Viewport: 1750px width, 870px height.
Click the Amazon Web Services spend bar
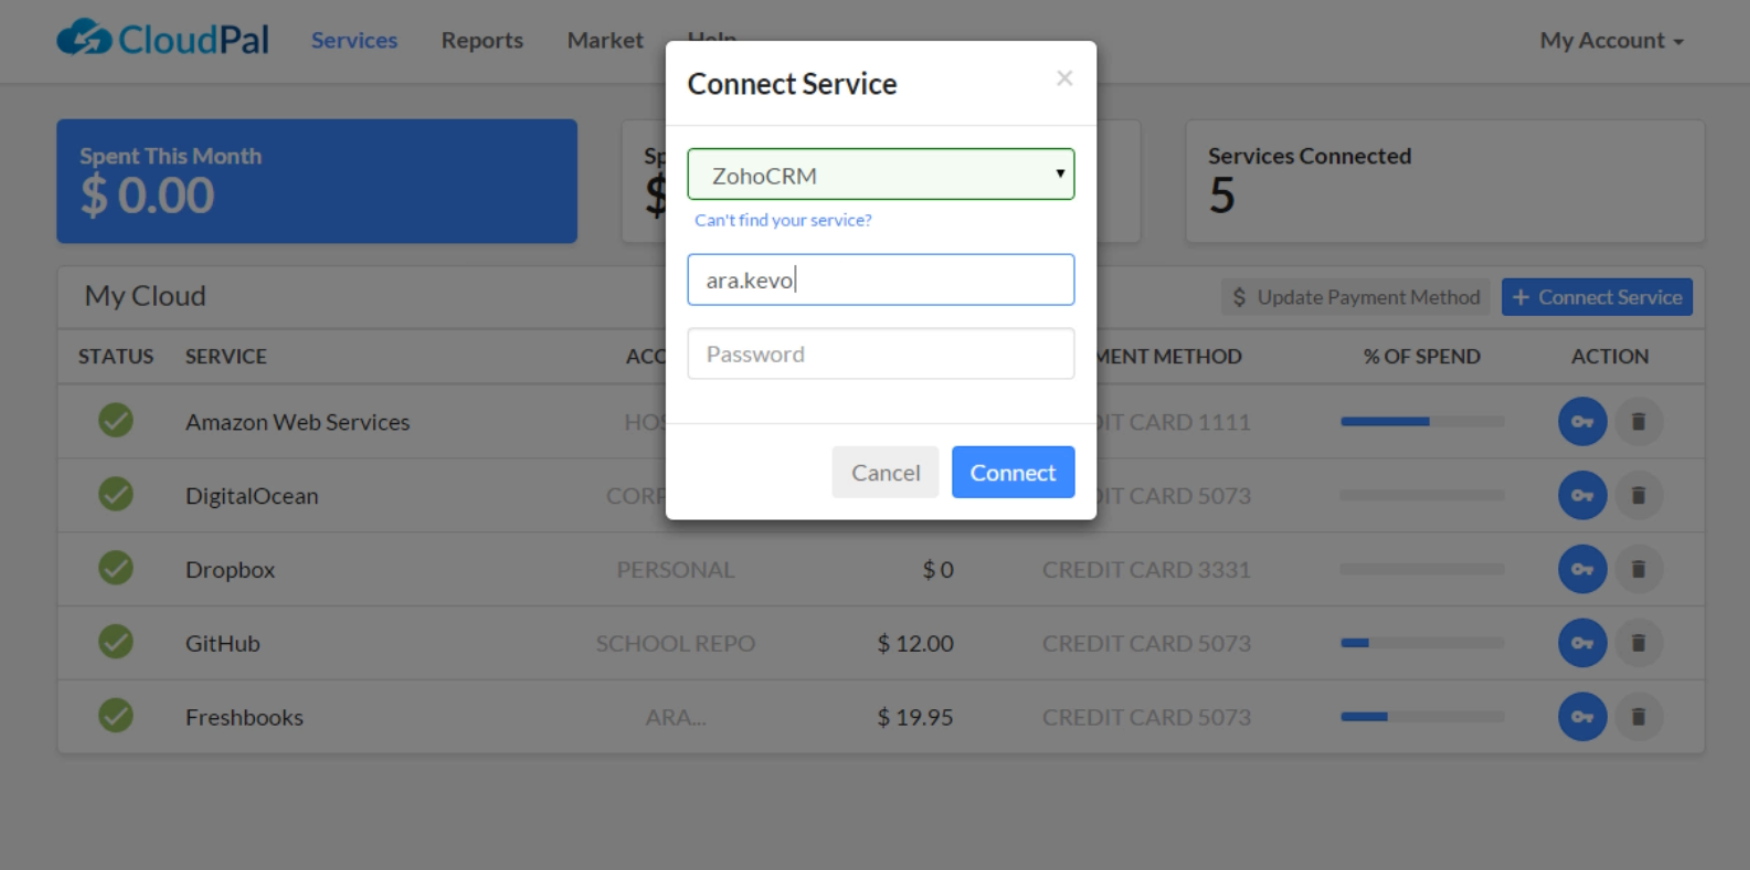[1422, 422]
